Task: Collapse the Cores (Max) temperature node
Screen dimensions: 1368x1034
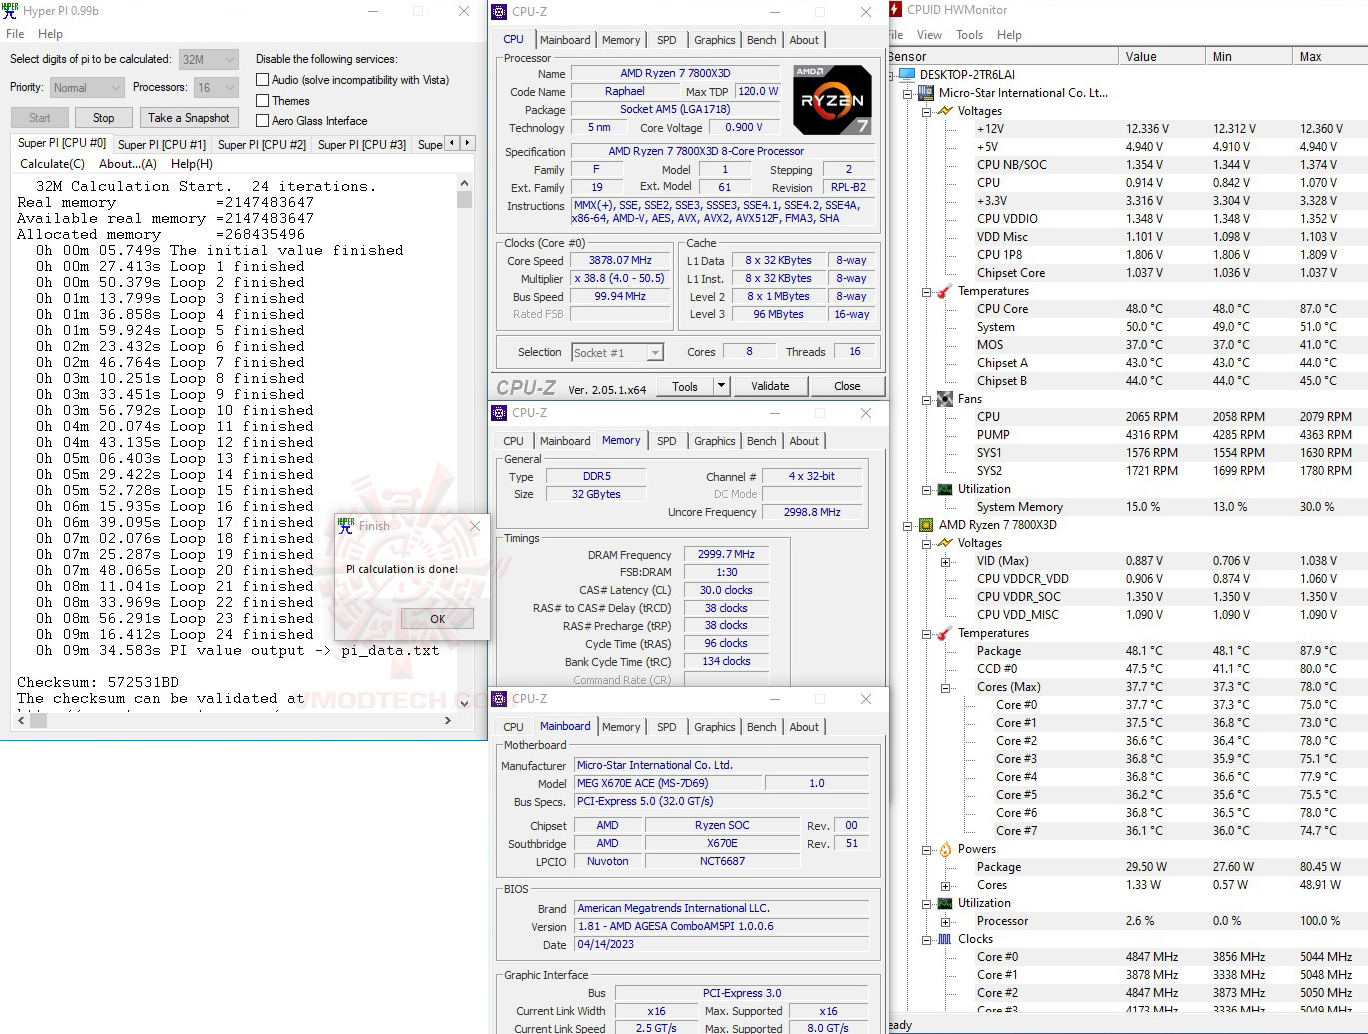Action: (x=946, y=687)
